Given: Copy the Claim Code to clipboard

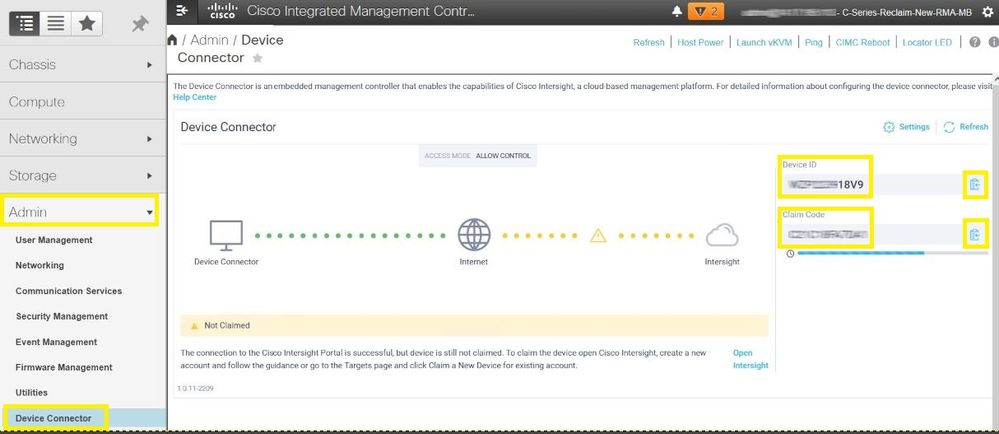Looking at the screenshot, I should (975, 235).
